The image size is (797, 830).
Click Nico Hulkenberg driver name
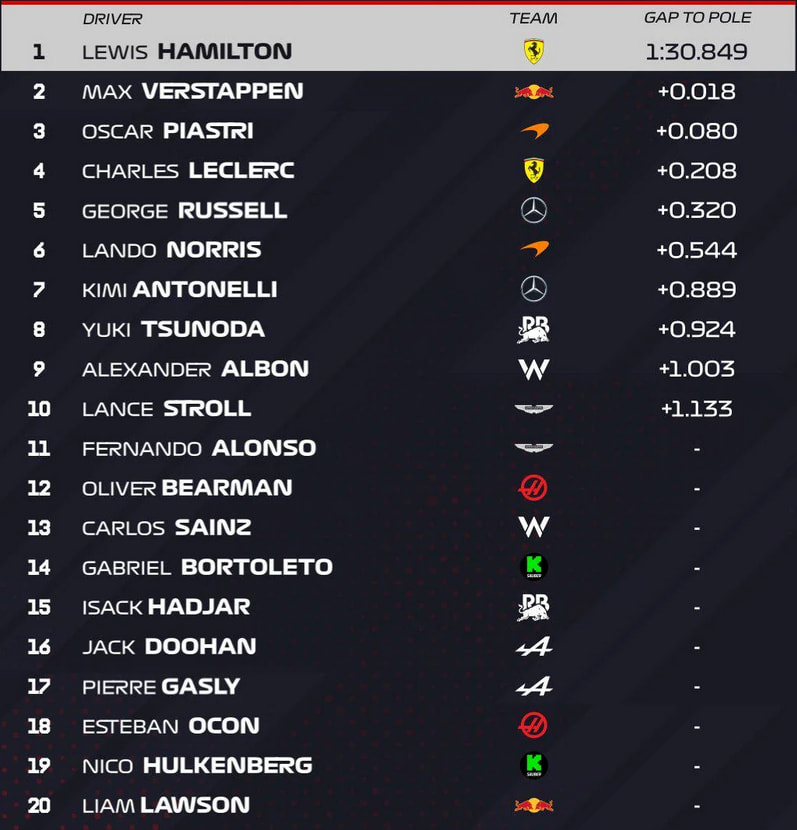coord(197,765)
